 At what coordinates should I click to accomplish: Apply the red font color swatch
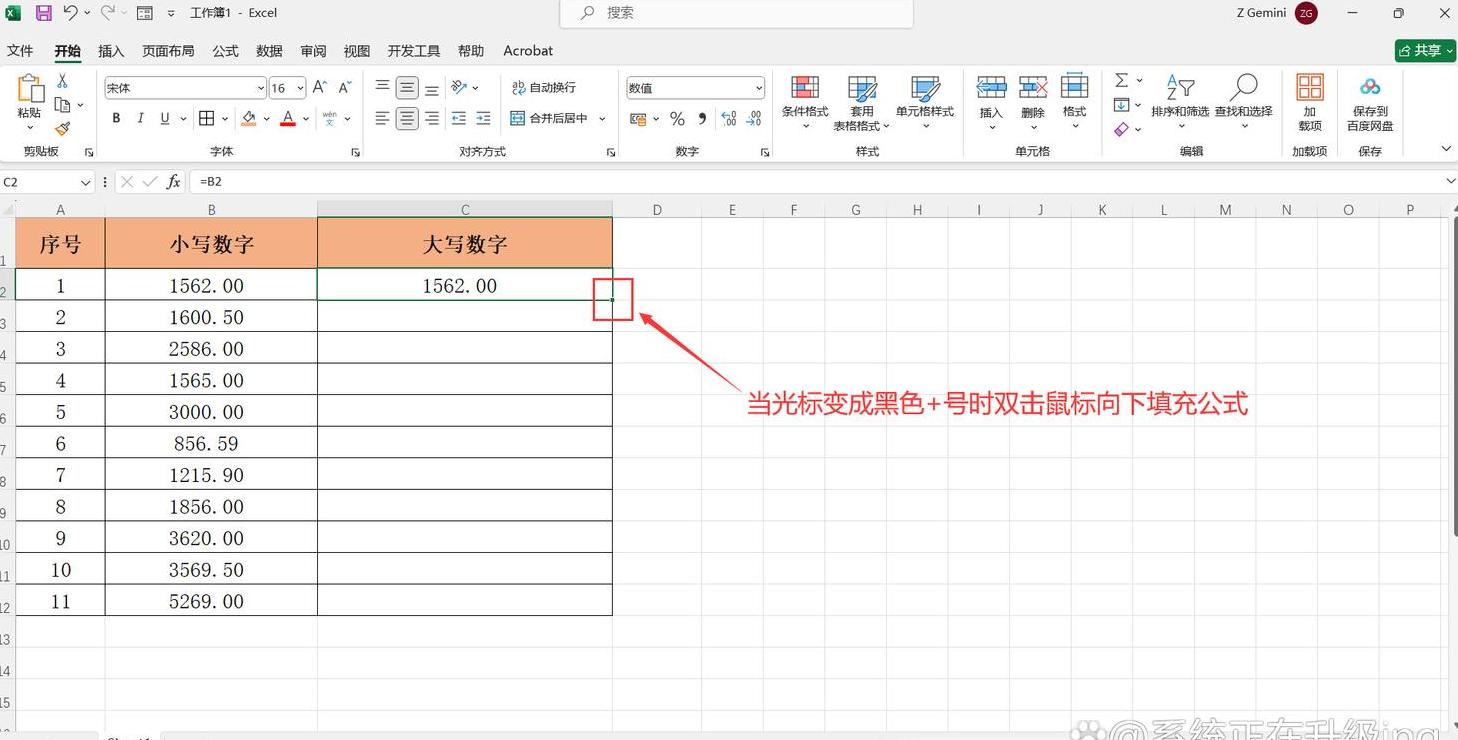[x=288, y=118]
